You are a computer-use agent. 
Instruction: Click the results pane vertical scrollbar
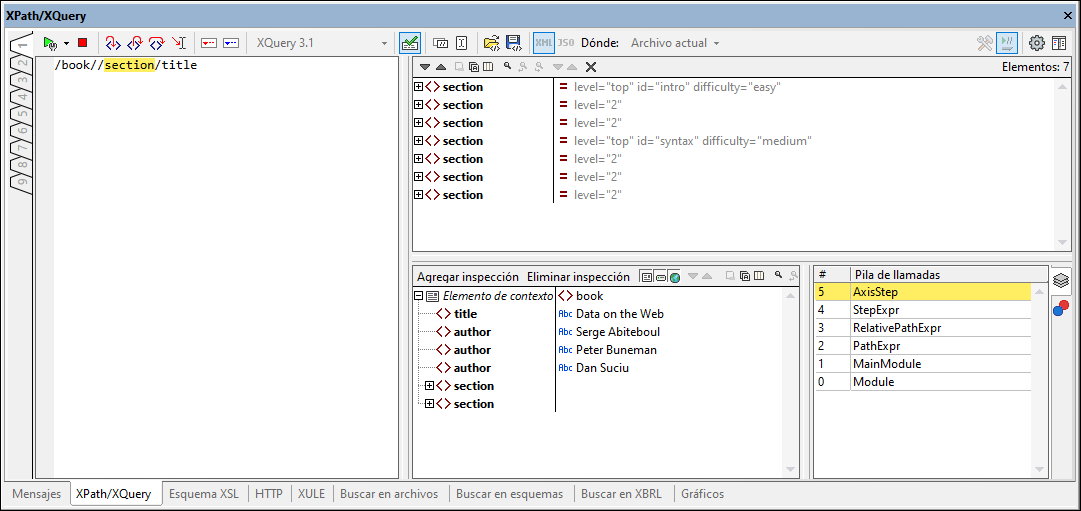tap(1064, 160)
